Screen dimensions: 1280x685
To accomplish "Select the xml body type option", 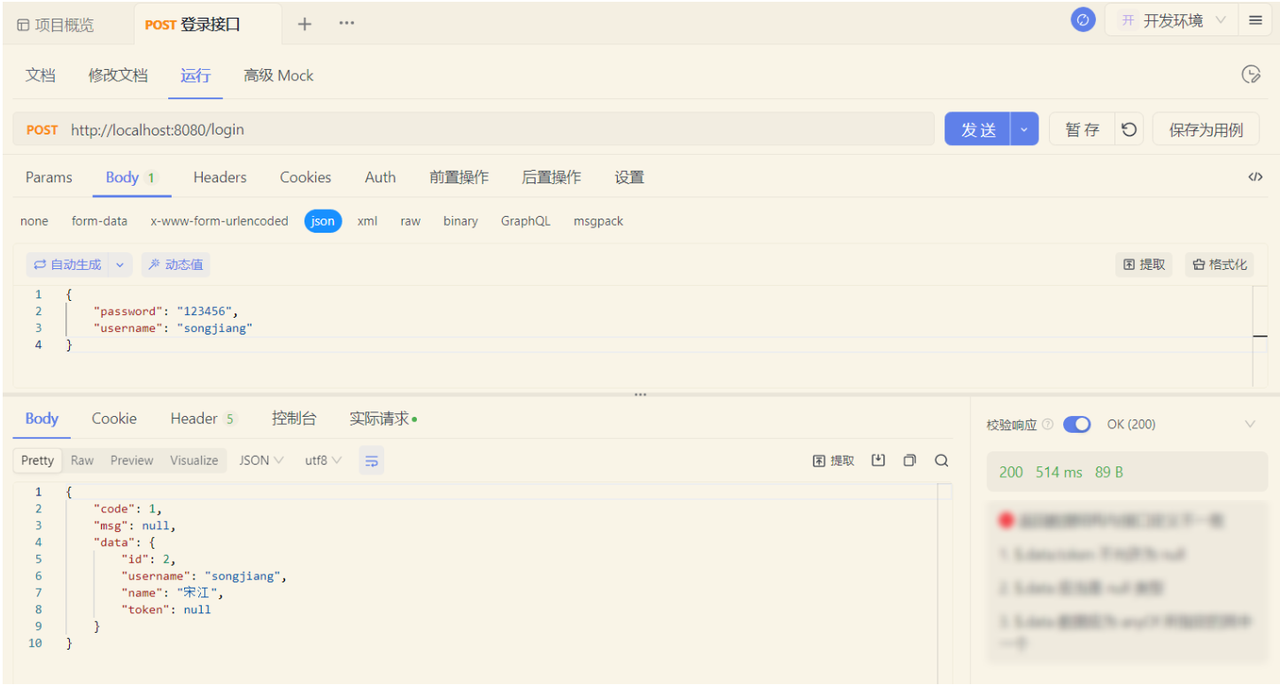I will coord(367,221).
